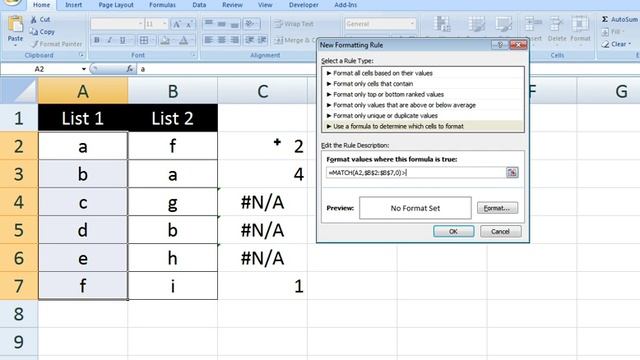This screenshot has width=640, height=360.
Task: Open Font dialog launcher
Action: tap(193, 55)
